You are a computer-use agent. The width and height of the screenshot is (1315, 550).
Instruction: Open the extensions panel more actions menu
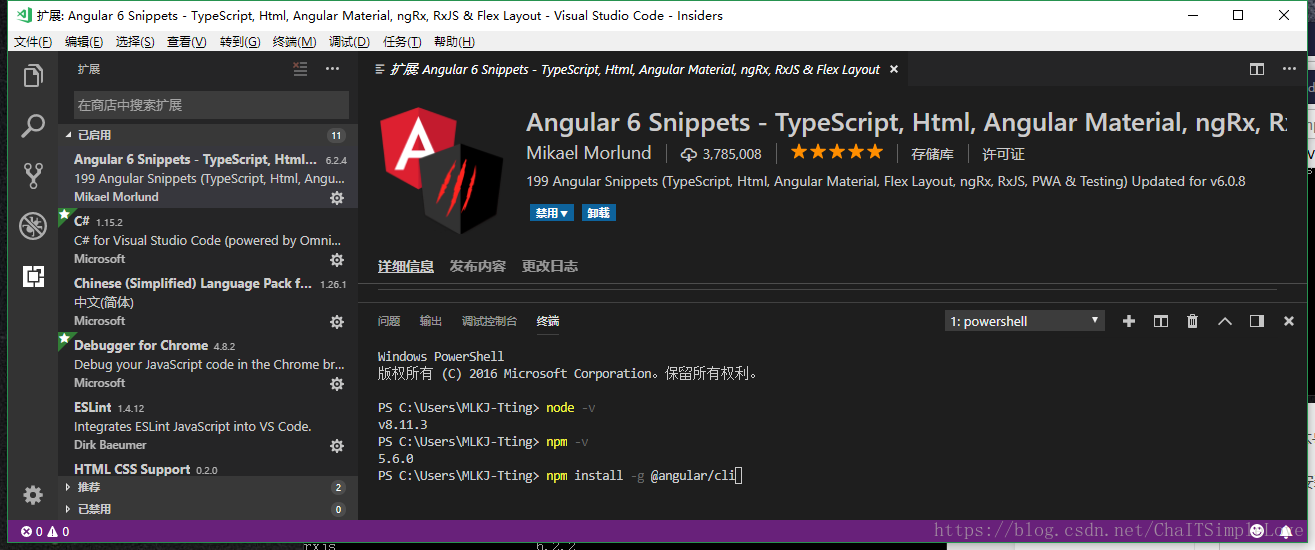click(332, 69)
